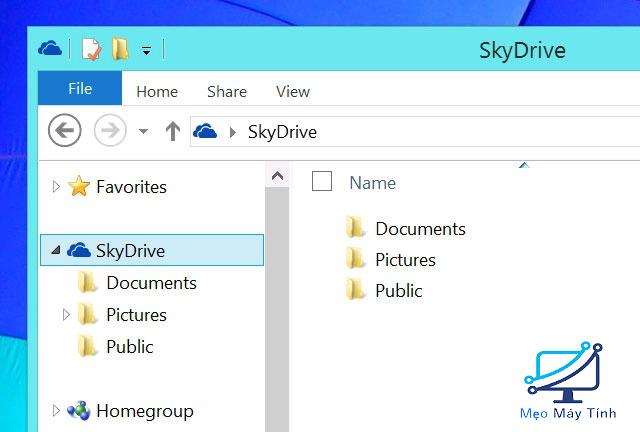
Task: Expand the Favorites tree node
Action: pos(56,186)
